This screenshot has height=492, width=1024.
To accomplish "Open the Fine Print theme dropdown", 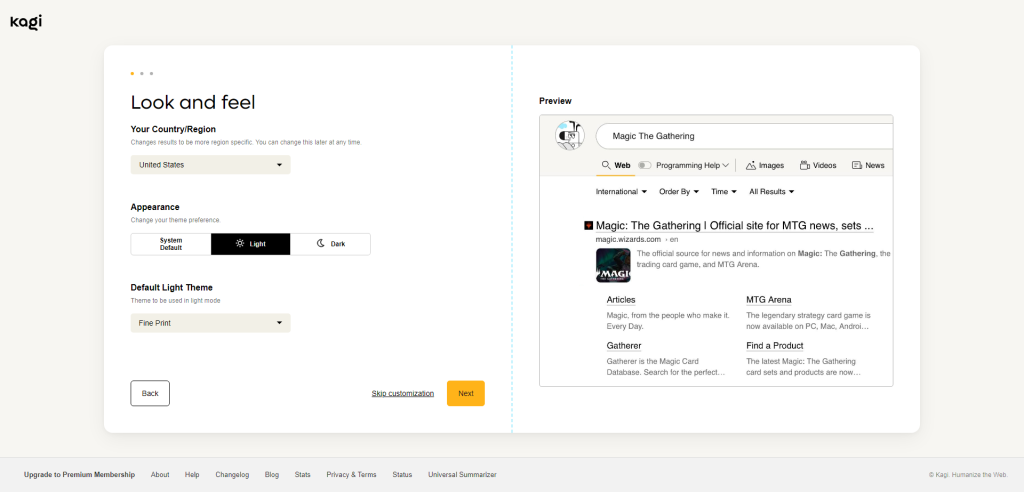I will tap(210, 323).
